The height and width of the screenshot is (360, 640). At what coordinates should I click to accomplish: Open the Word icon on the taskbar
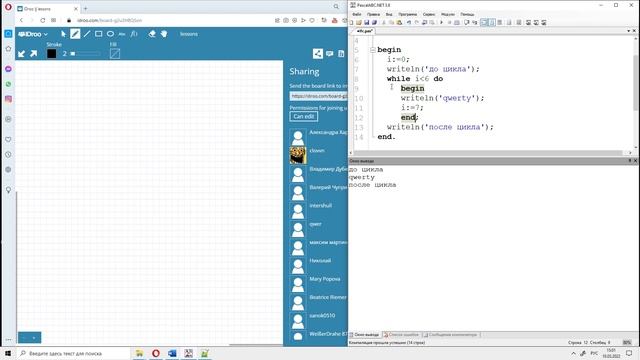tap(172, 353)
